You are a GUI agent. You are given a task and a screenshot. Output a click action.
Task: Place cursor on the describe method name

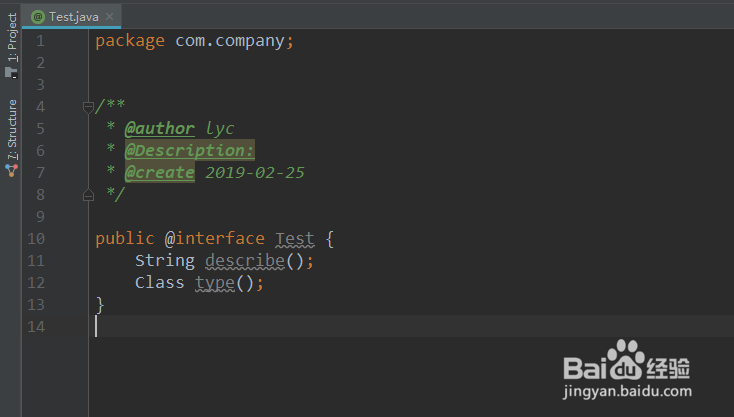(x=245, y=261)
